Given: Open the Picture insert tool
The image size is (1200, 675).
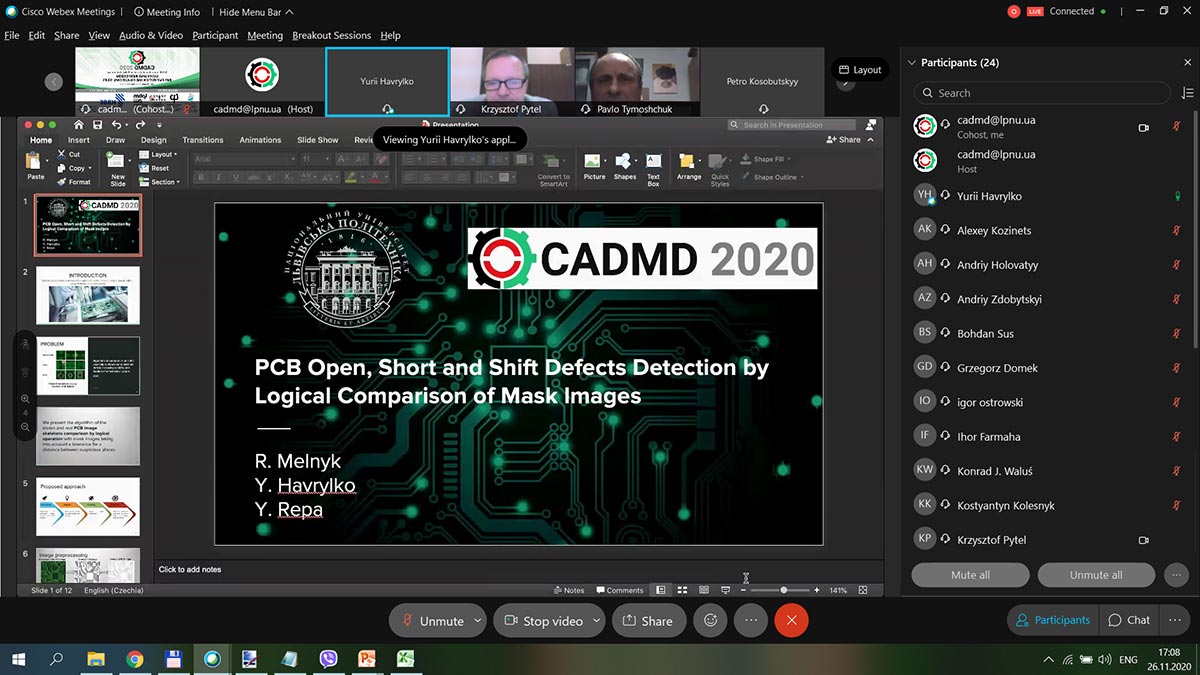Looking at the screenshot, I should 594,166.
